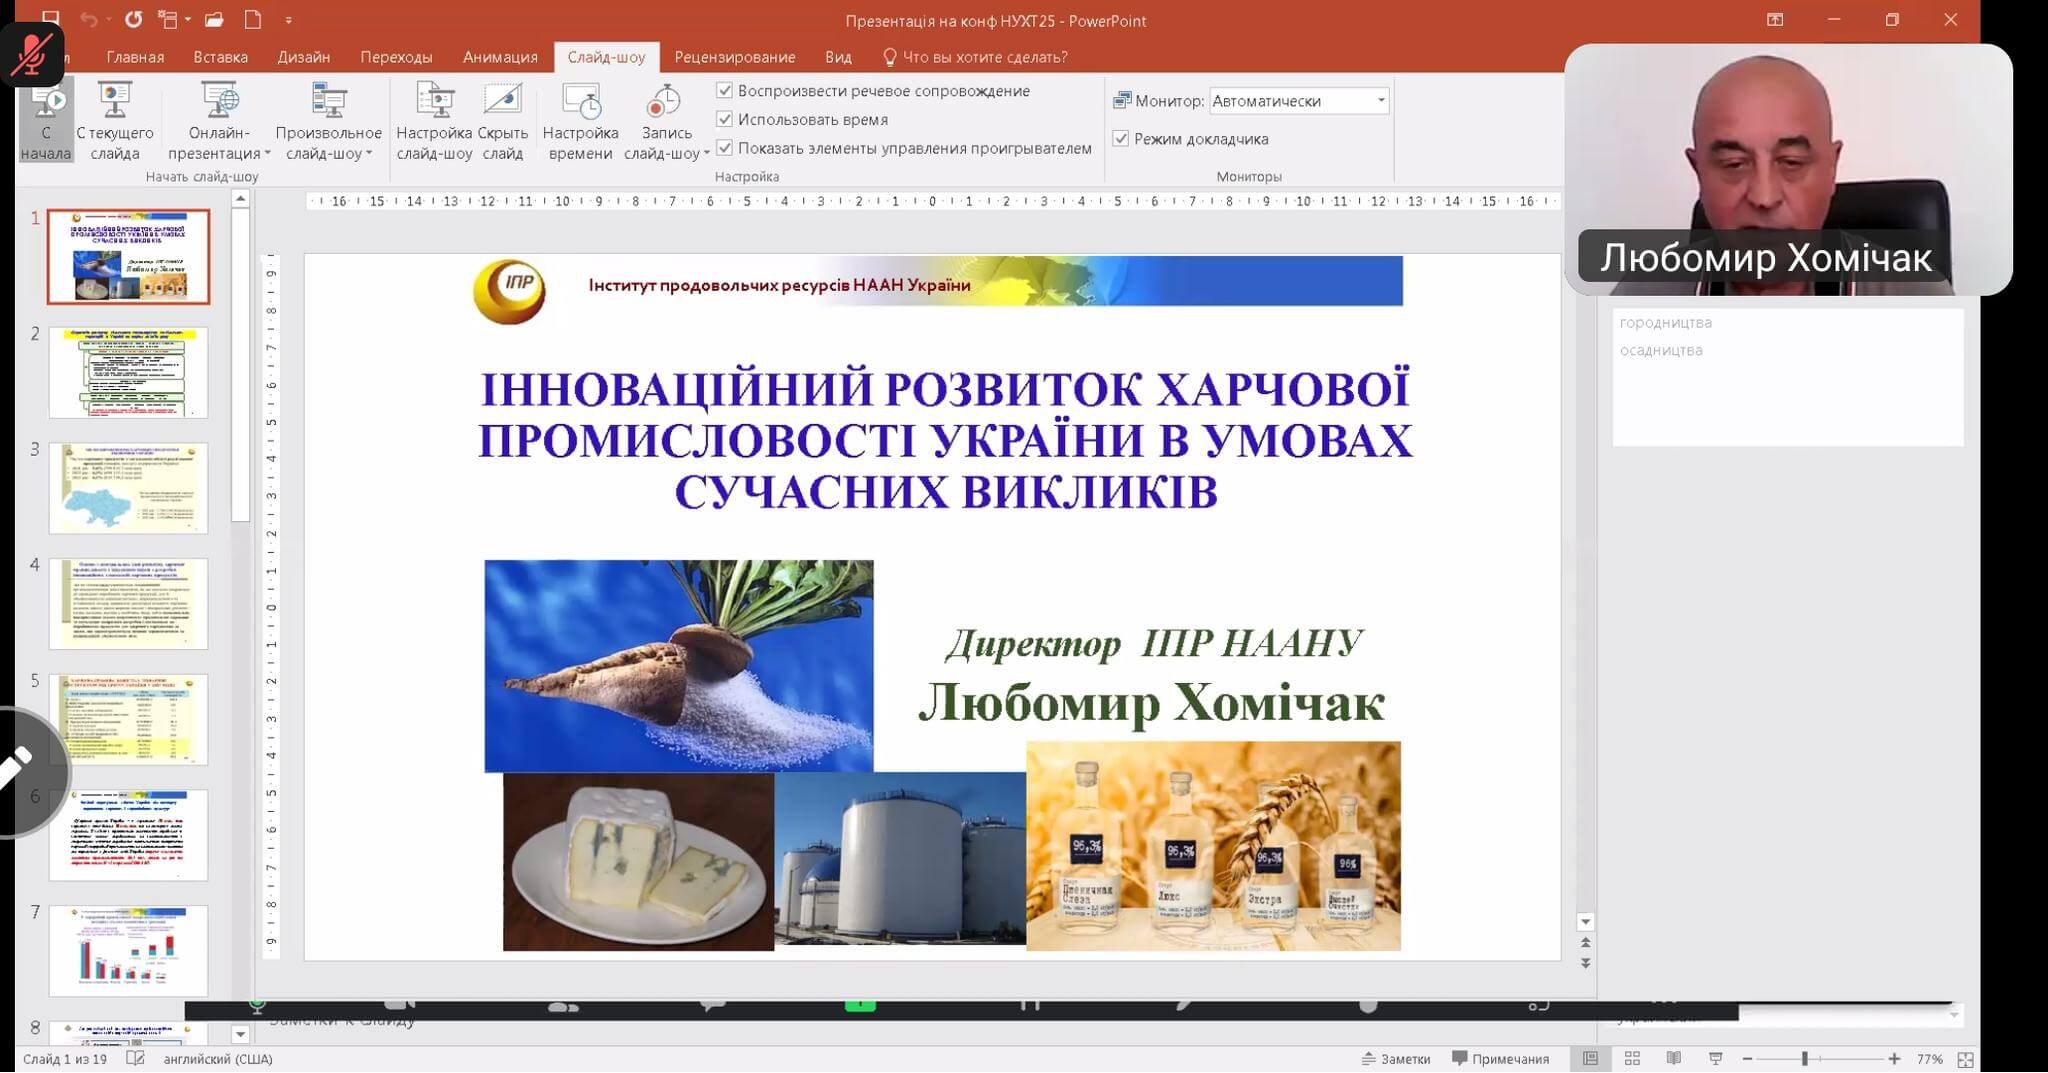Toggle 'Воспроизвести речевое сопровождение' checkbox
Viewport: 2048px width, 1073px height.
725,91
